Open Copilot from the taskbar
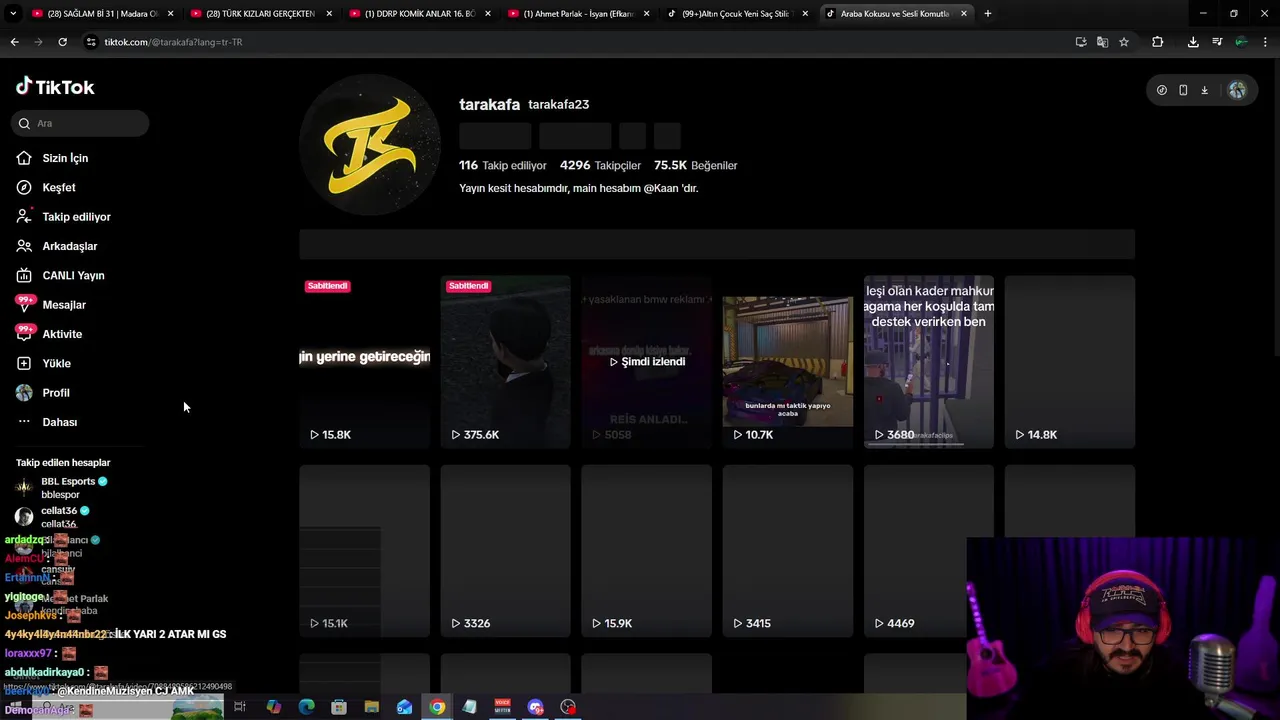This screenshot has width=1280, height=720. 274,707
